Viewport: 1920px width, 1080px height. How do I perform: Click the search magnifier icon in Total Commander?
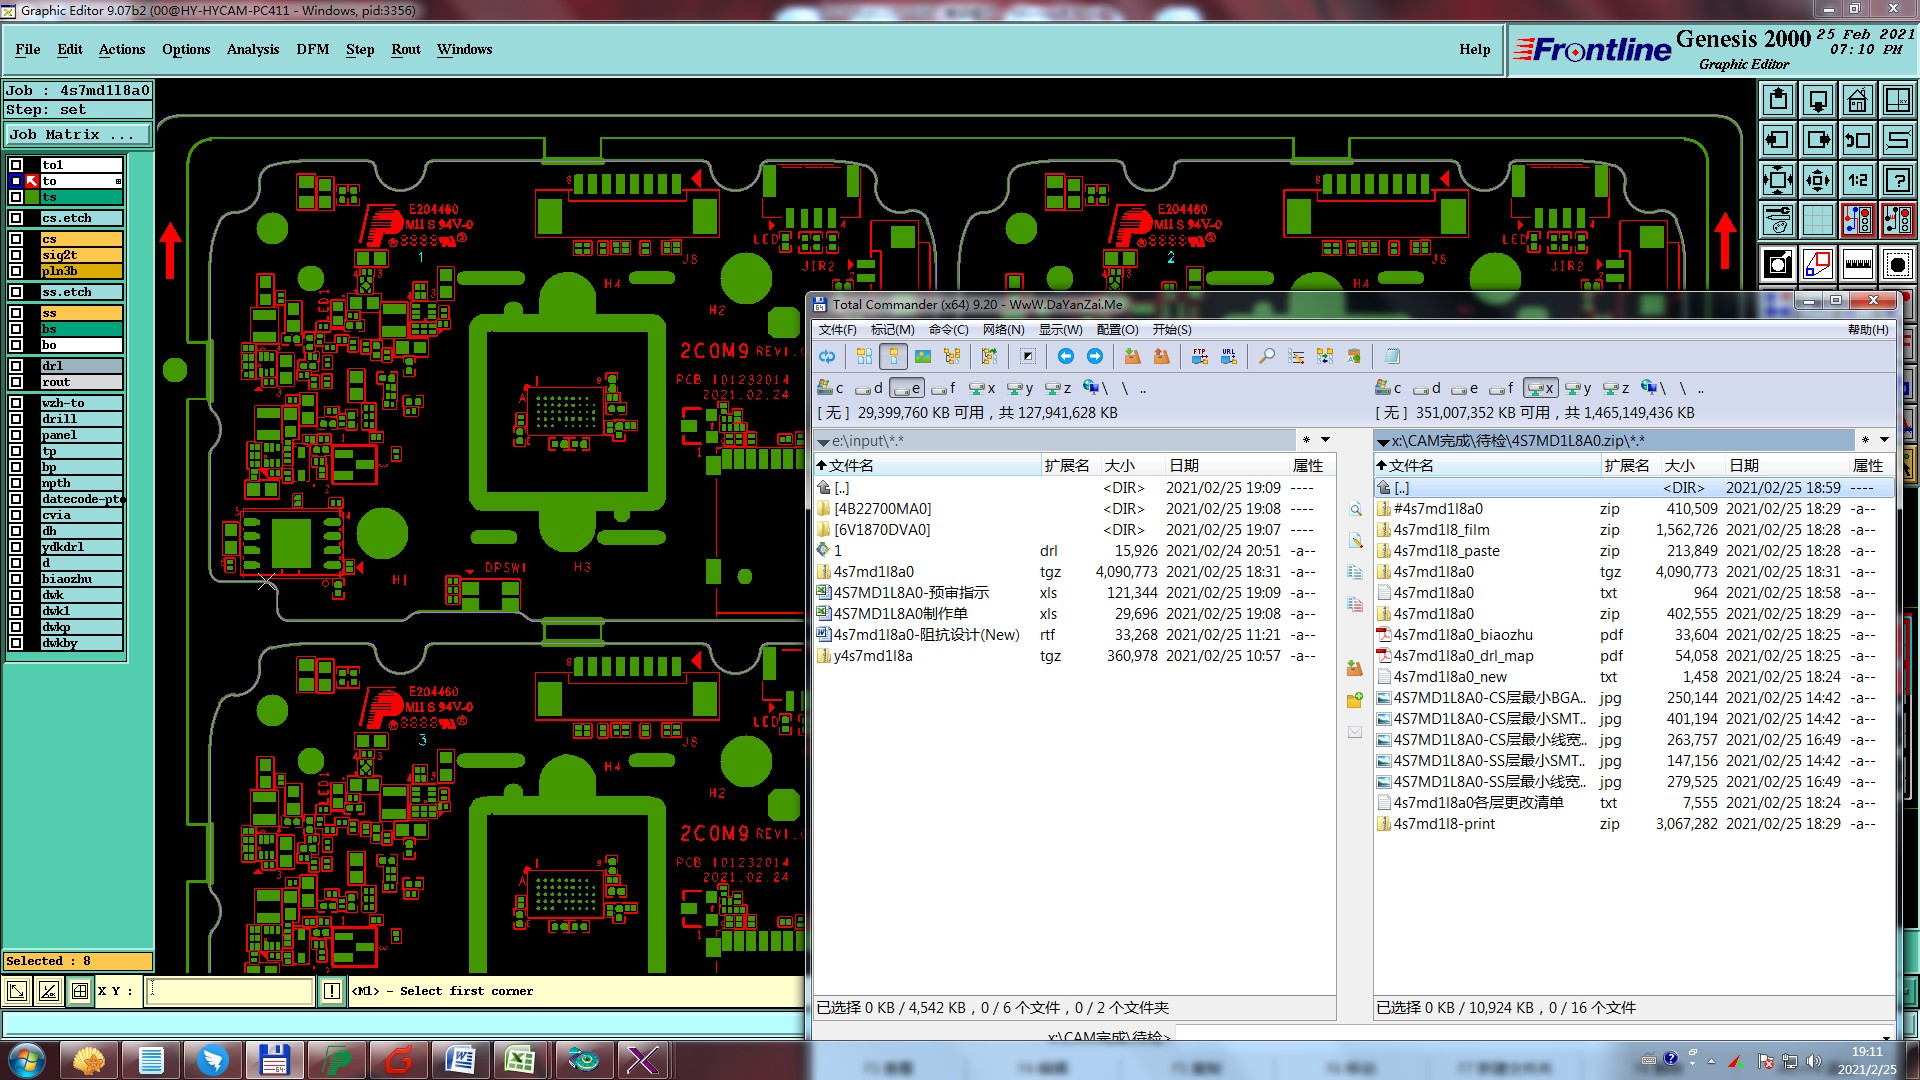1266,356
